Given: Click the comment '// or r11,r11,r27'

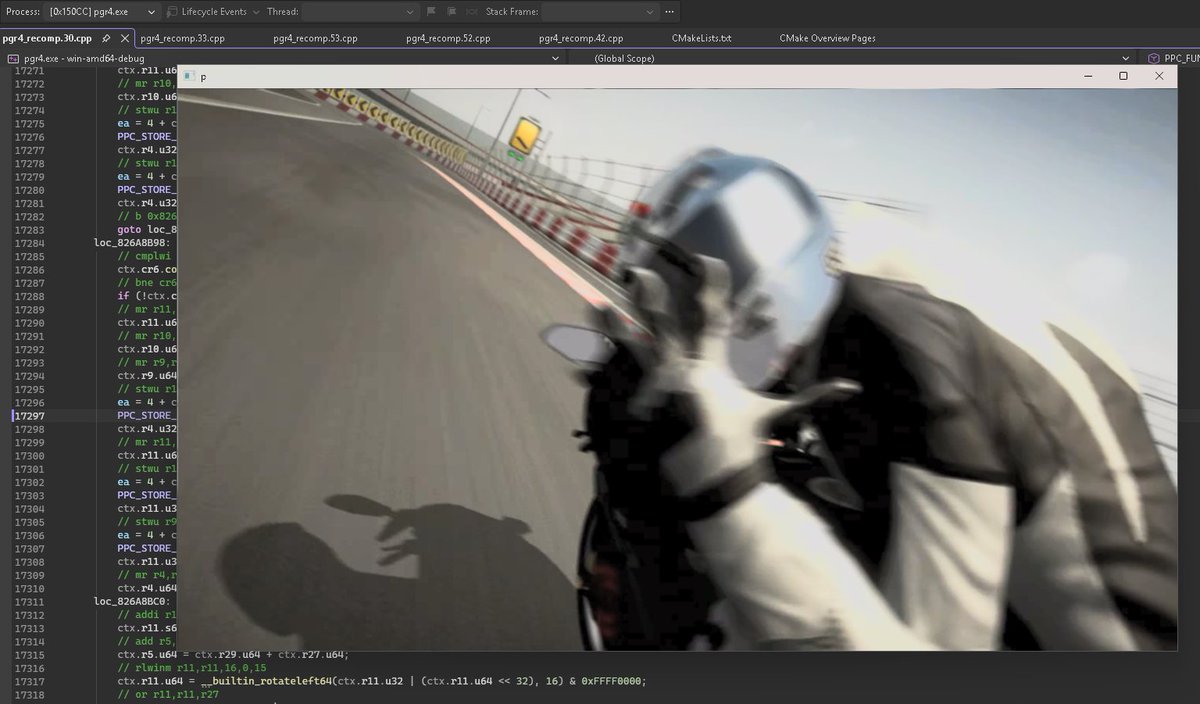Looking at the screenshot, I should click(x=169, y=694).
